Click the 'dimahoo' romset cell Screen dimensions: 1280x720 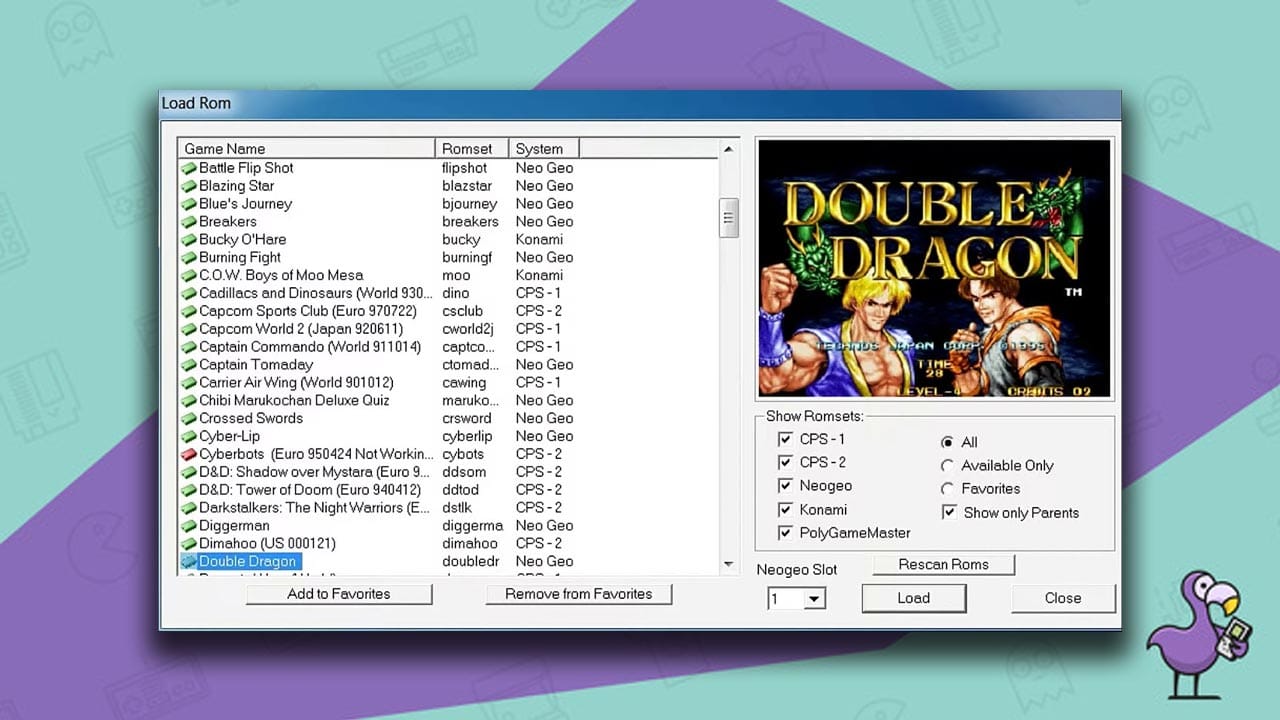470,544
